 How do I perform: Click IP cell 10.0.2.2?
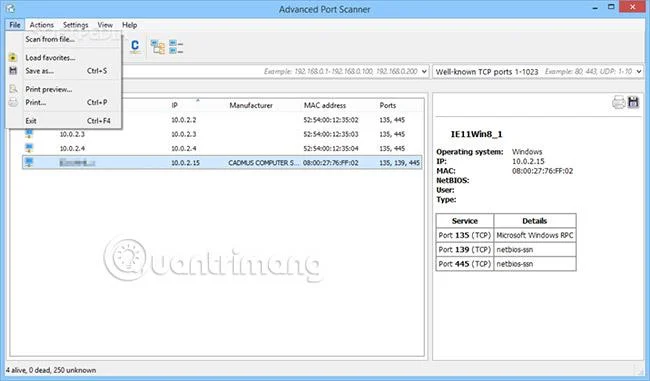pos(184,120)
